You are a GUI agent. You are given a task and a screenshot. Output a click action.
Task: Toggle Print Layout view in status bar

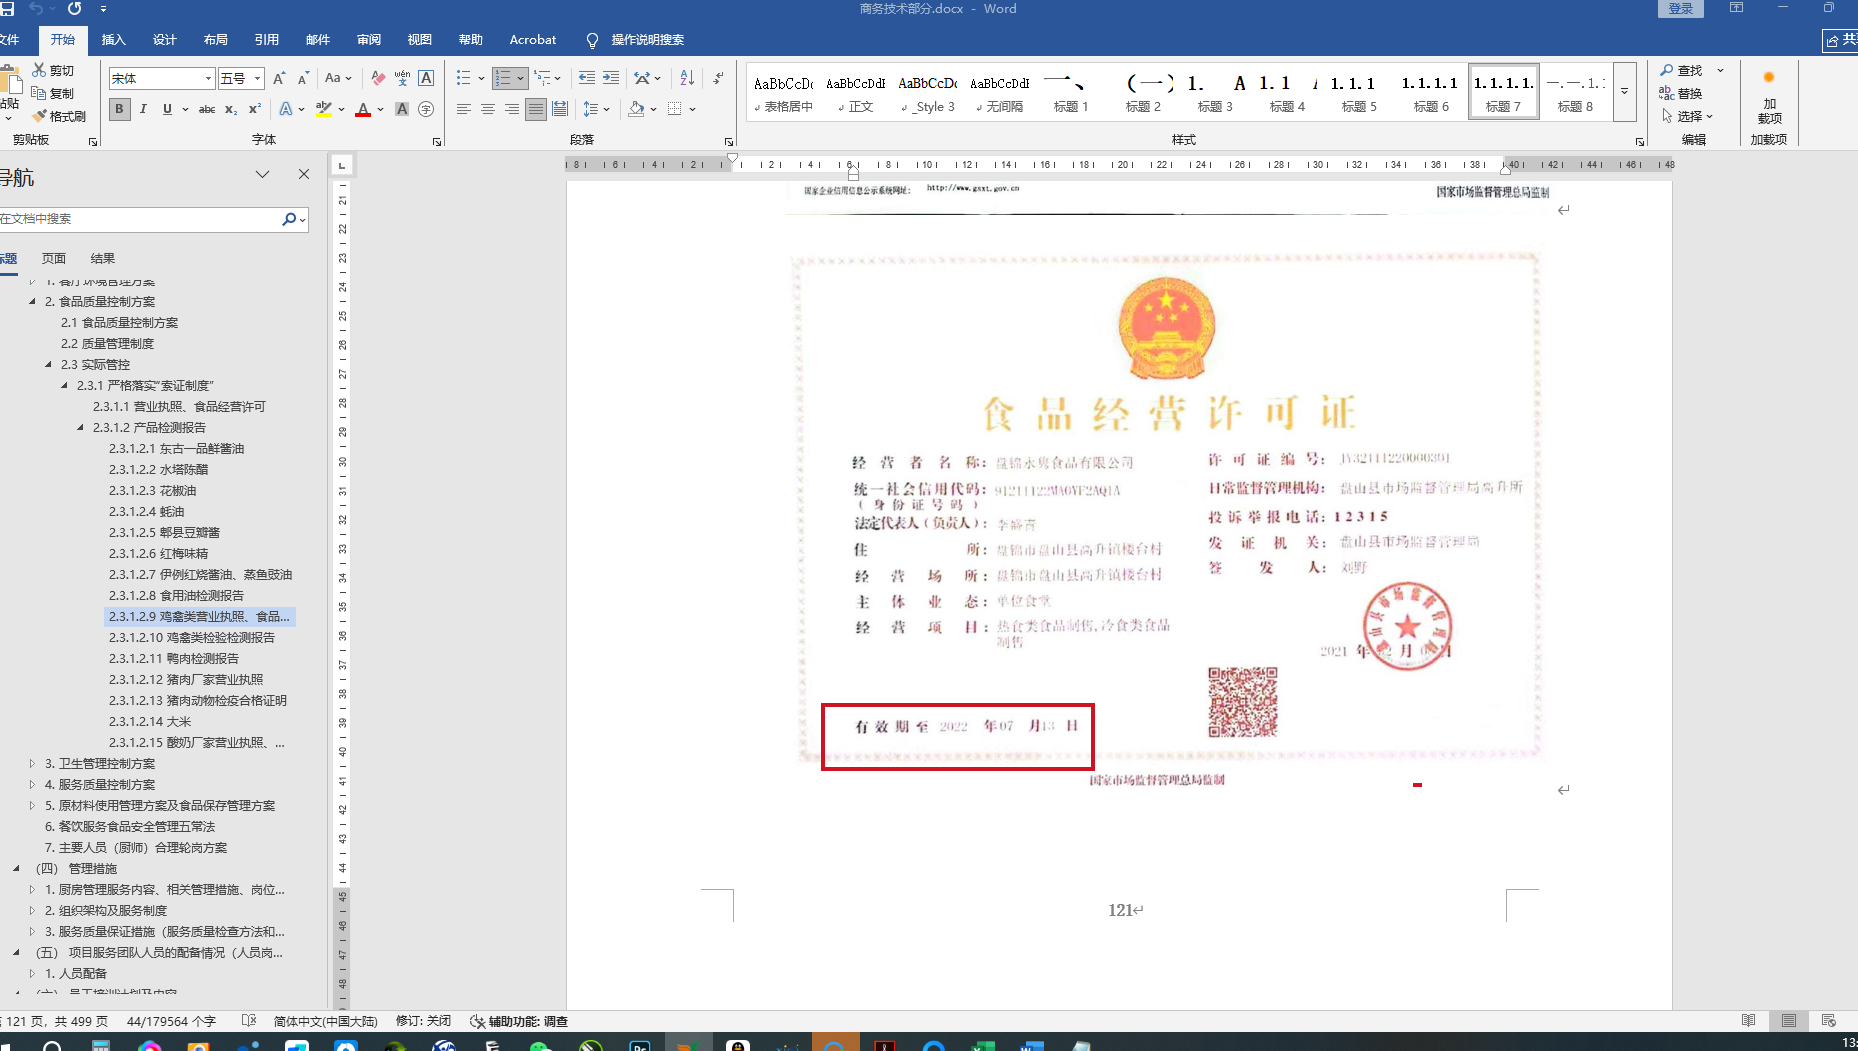[x=1789, y=1021]
